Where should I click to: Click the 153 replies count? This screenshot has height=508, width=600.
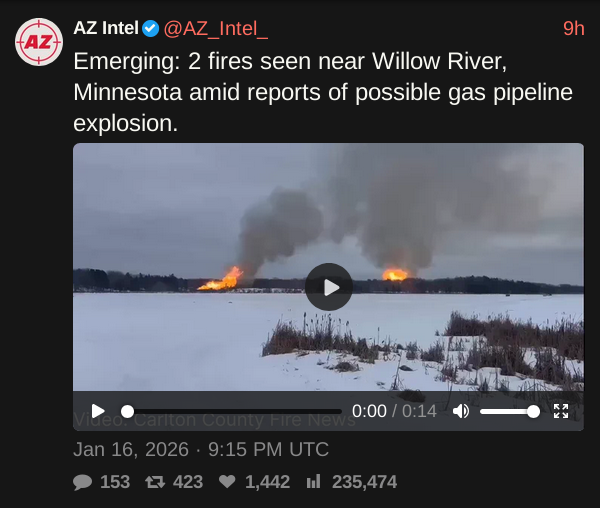(x=115, y=482)
